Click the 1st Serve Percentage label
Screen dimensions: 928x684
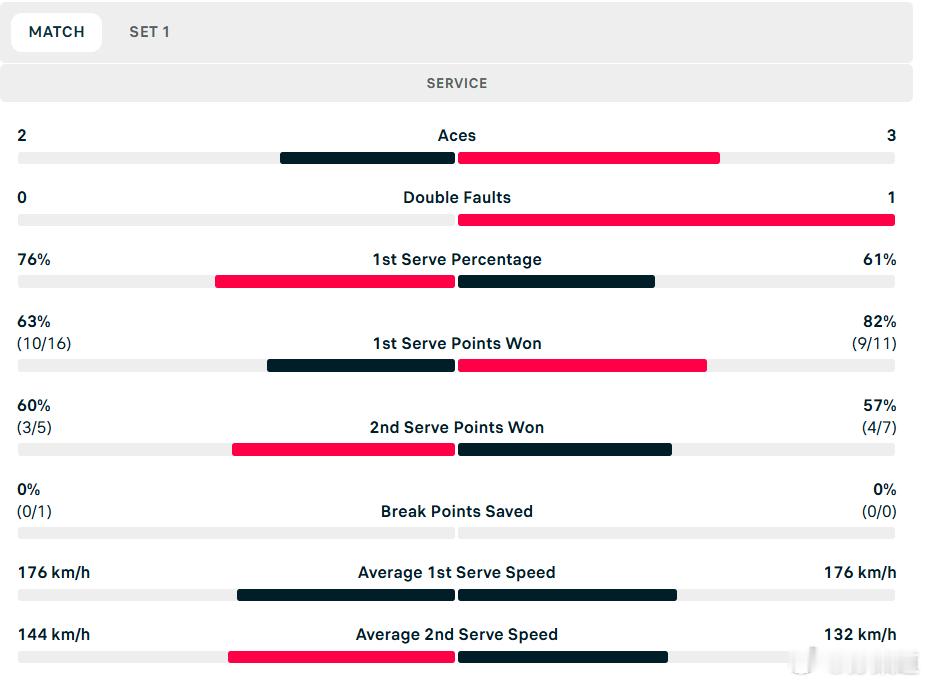pyautogui.click(x=456, y=260)
